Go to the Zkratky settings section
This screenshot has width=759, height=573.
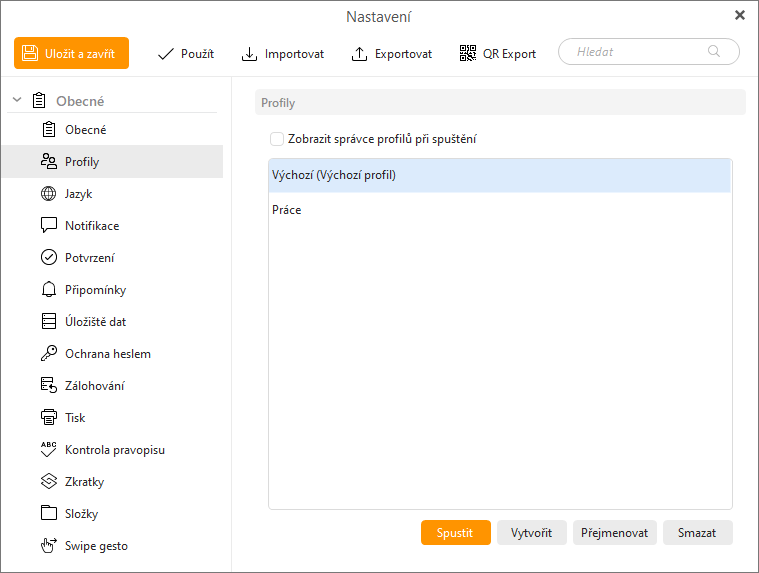84,482
